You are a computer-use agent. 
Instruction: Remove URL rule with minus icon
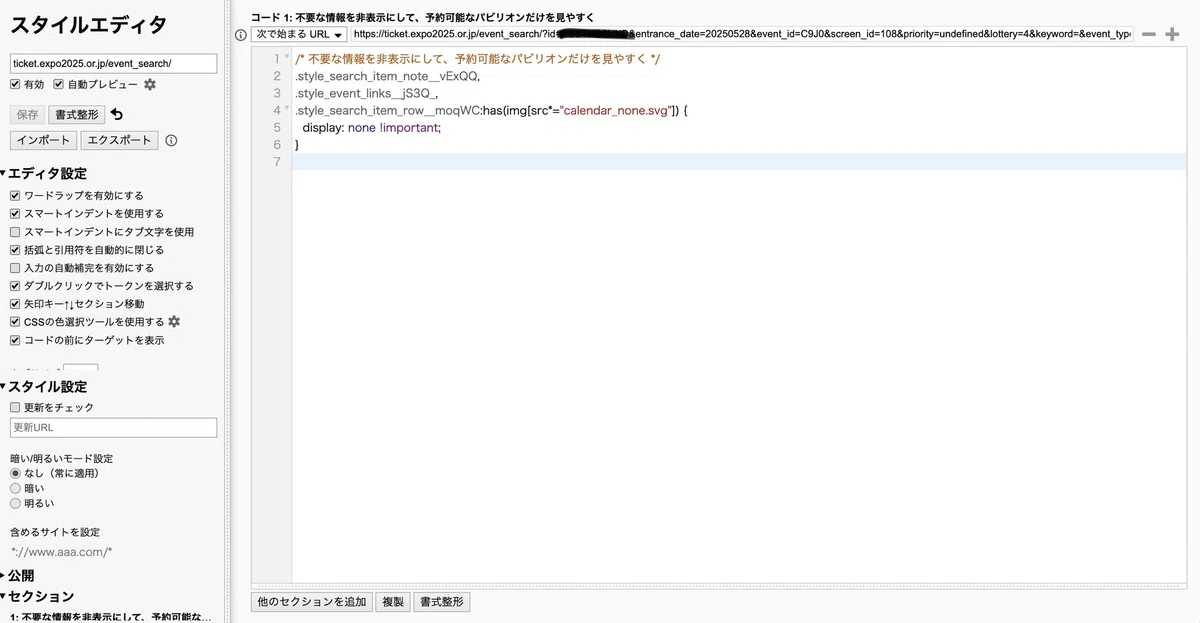(1149, 34)
